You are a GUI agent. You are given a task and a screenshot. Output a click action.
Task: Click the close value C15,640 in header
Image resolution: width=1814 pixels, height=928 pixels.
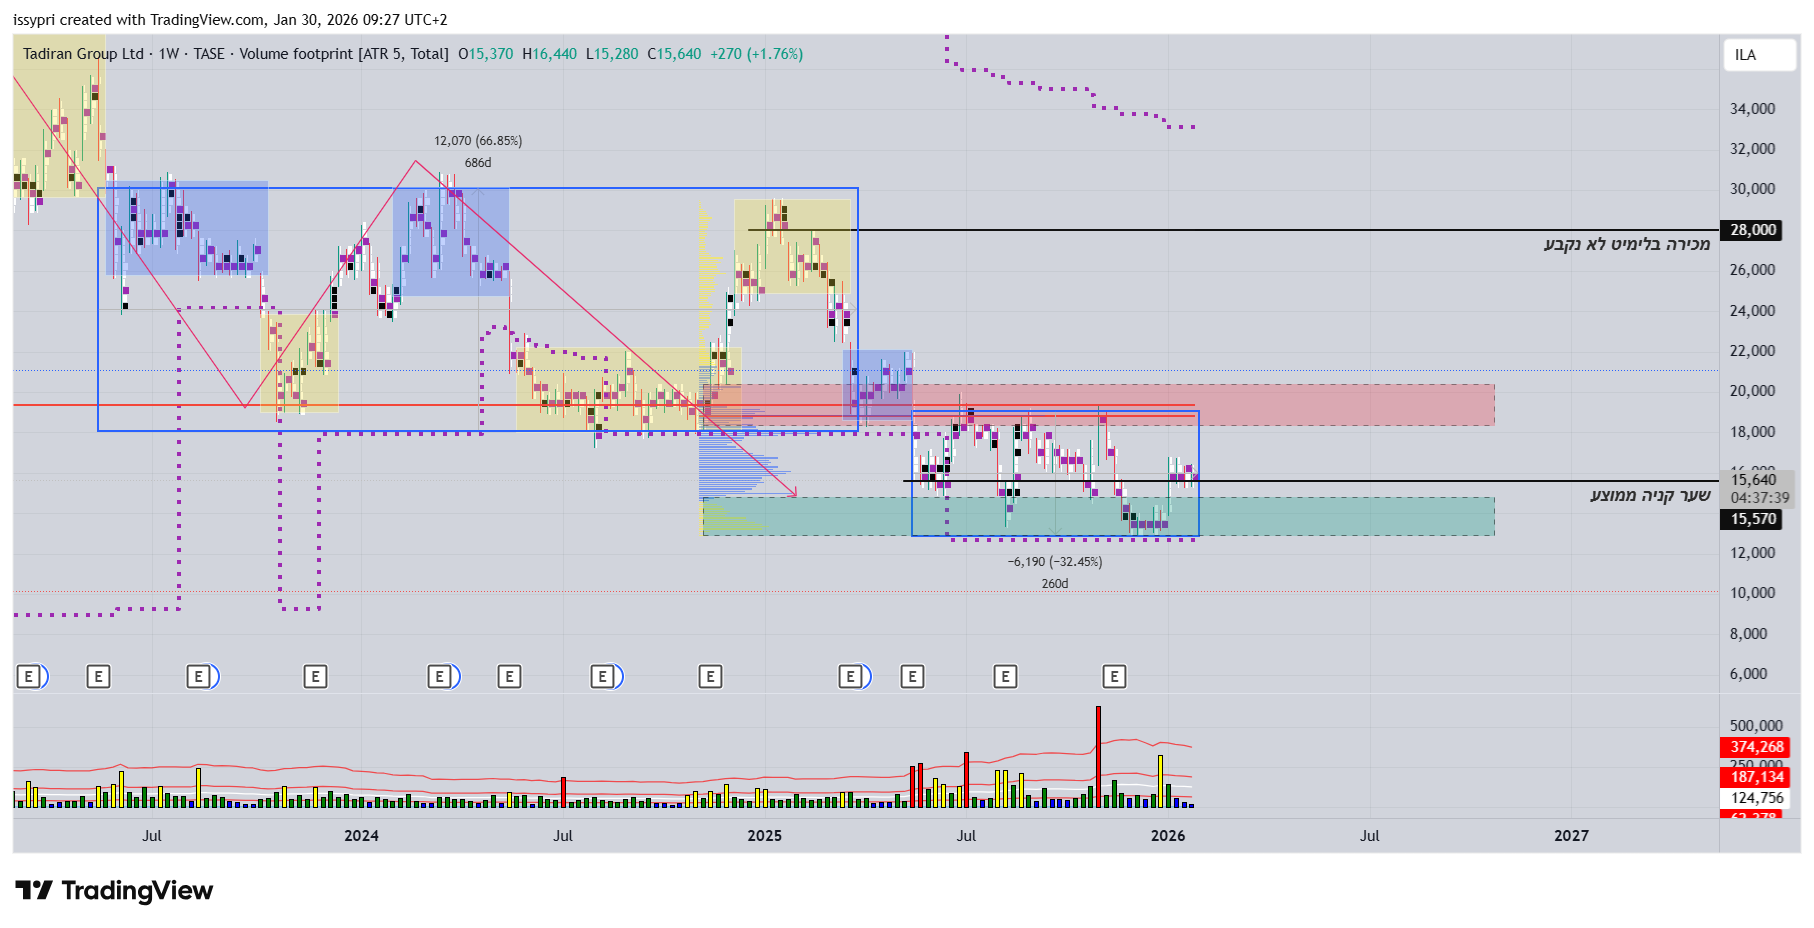pyautogui.click(x=674, y=54)
